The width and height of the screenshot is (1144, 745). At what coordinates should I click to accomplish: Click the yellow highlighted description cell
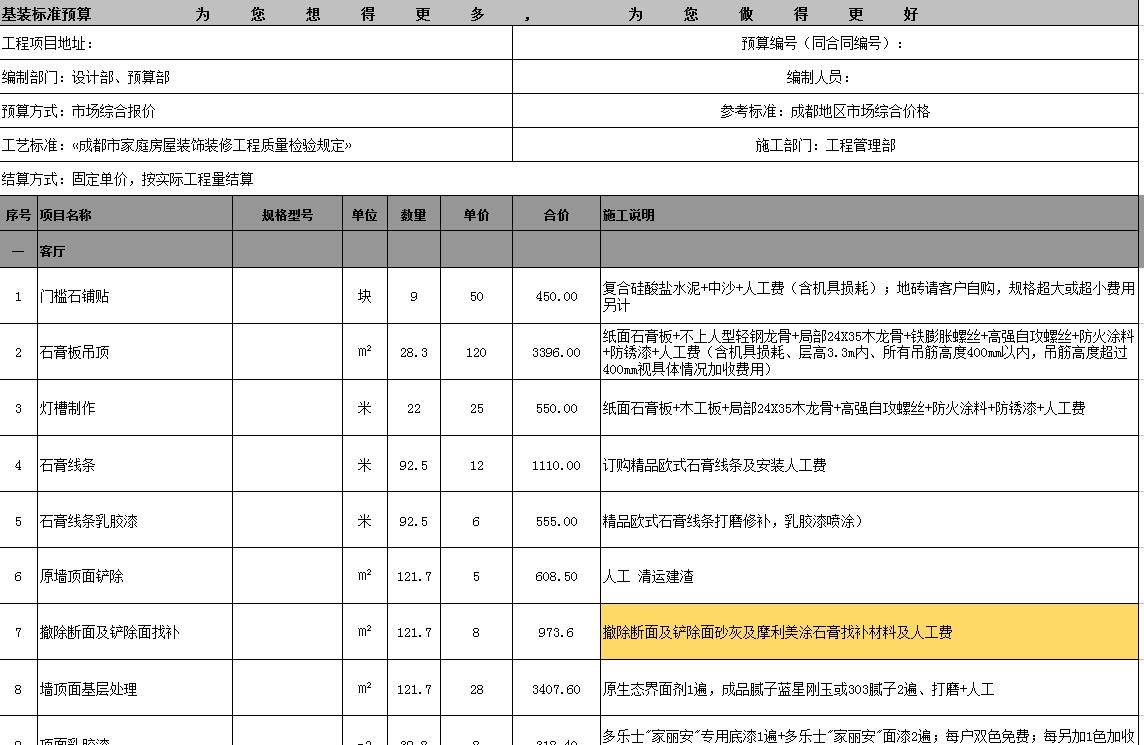point(869,633)
